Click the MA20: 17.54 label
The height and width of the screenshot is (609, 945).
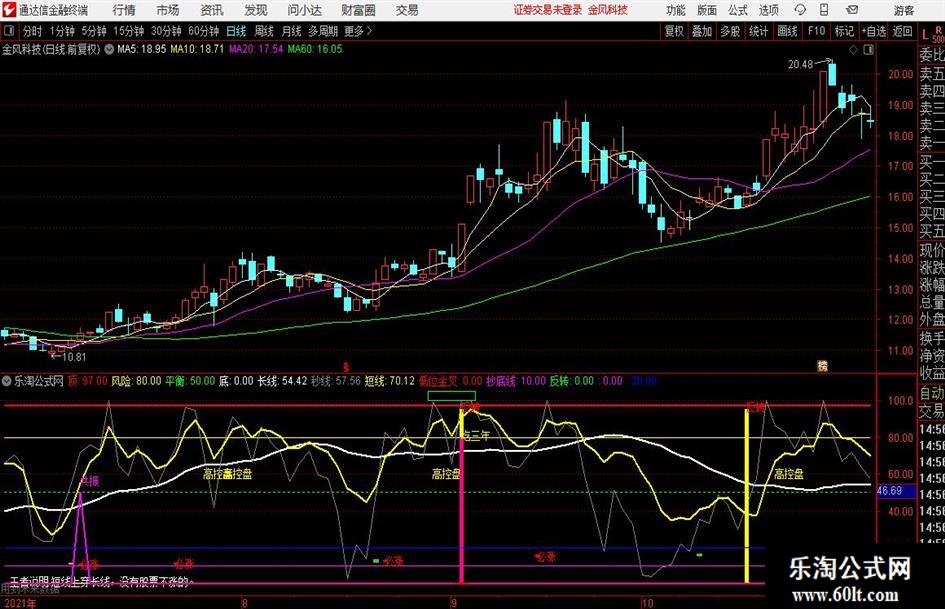point(256,49)
